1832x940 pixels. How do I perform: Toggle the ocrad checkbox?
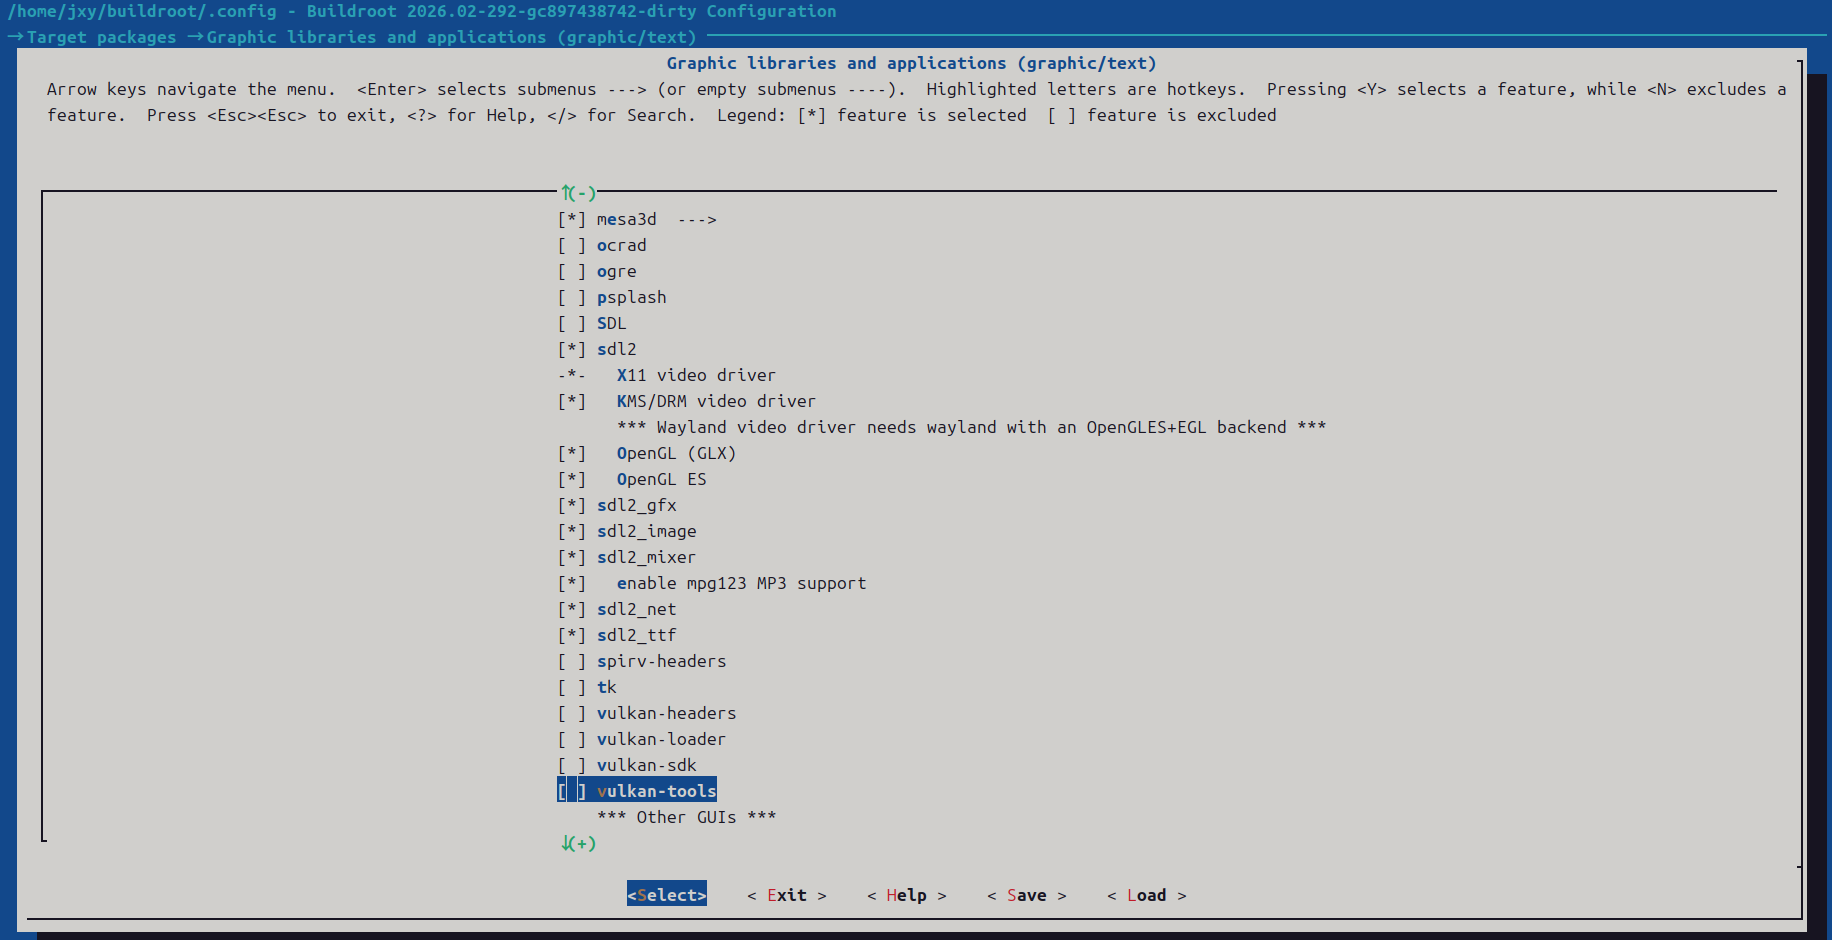[x=571, y=245]
